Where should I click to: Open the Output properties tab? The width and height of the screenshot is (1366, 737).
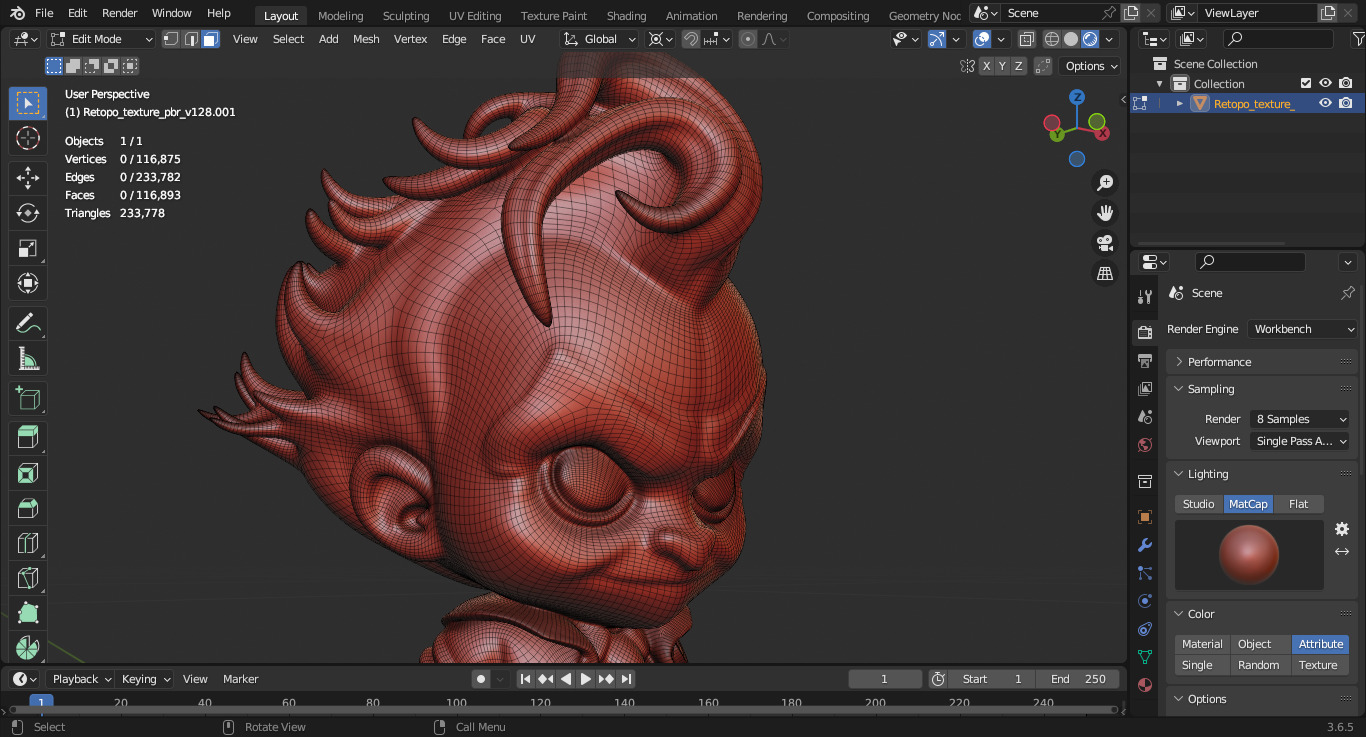[1145, 360]
